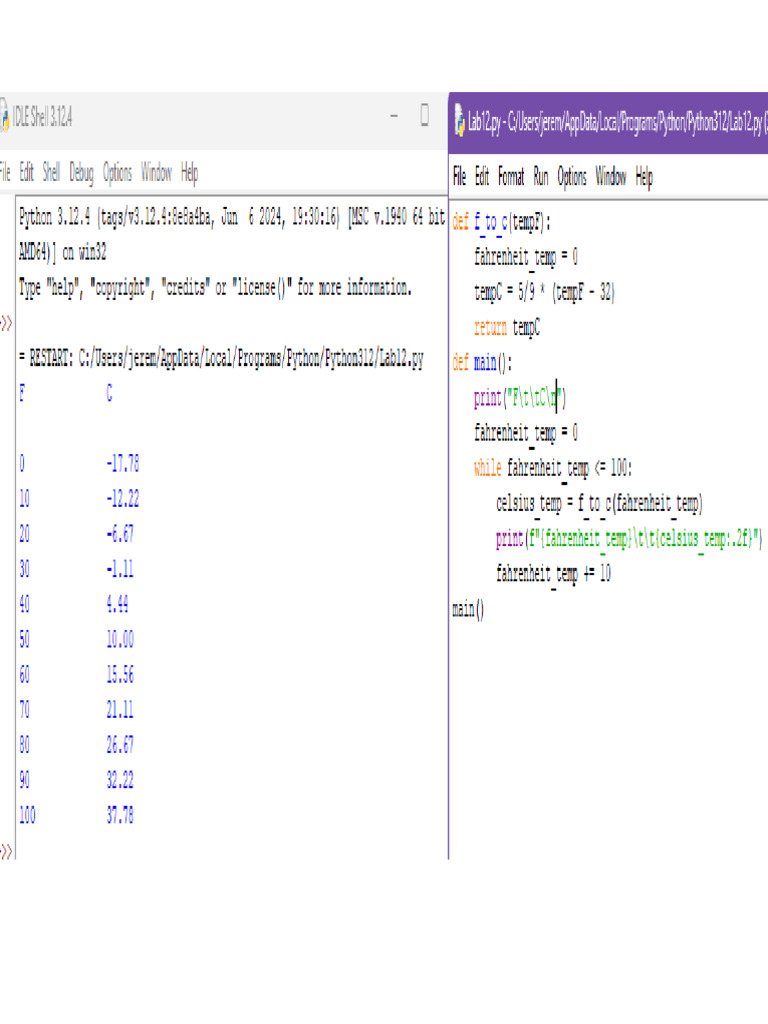Maximize the IDLE Shell window
Image resolution: width=768 pixels, height=1024 pixels.
(x=424, y=117)
